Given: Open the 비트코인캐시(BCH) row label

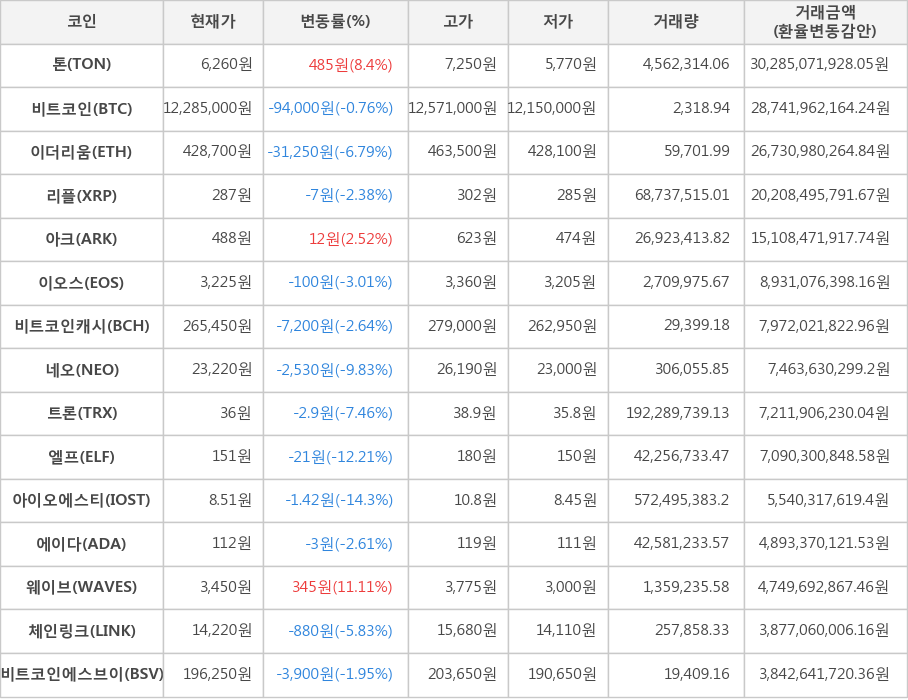Looking at the screenshot, I should [x=82, y=326].
